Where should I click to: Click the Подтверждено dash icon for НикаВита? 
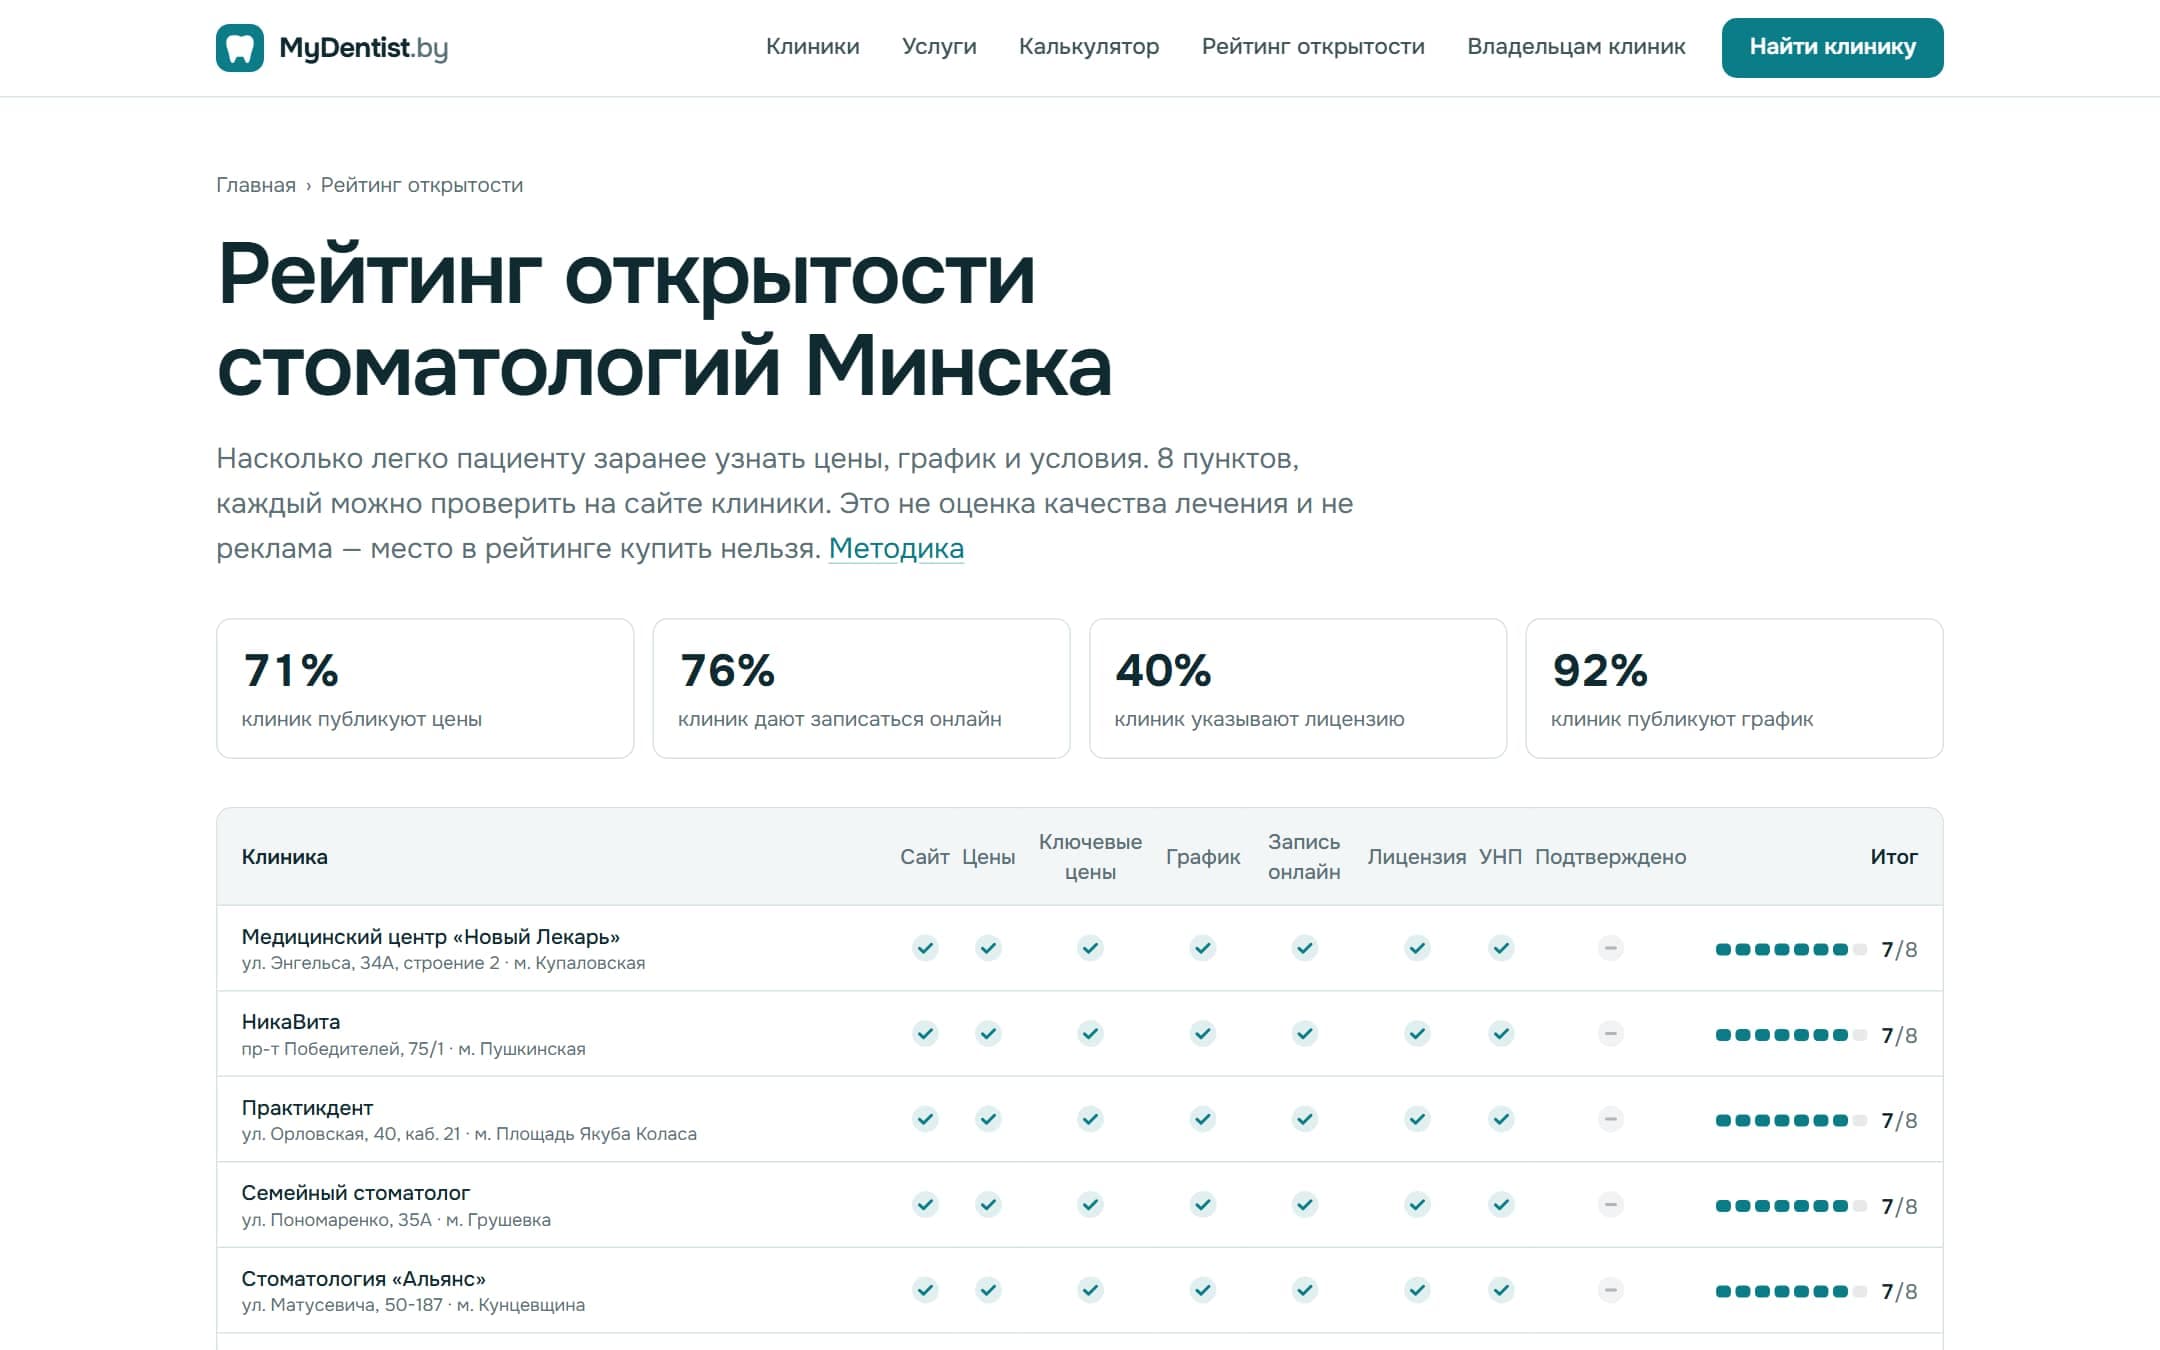pyautogui.click(x=1610, y=1033)
